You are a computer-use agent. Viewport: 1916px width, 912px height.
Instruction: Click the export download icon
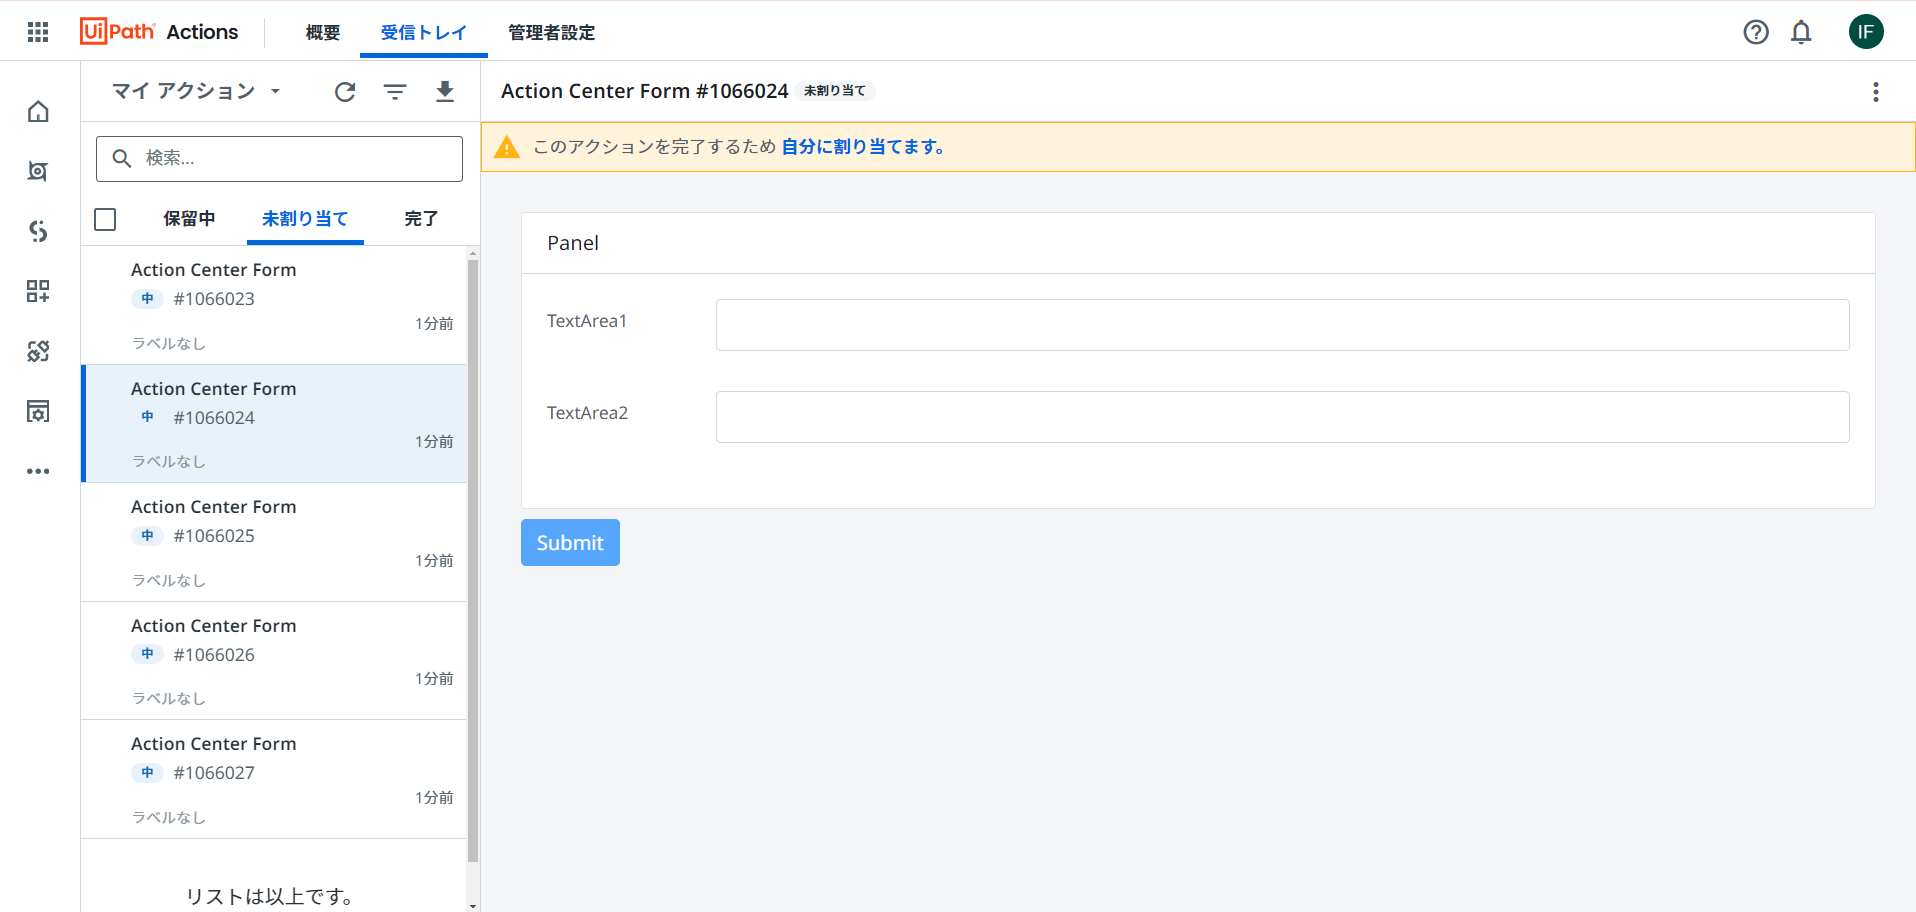[445, 91]
